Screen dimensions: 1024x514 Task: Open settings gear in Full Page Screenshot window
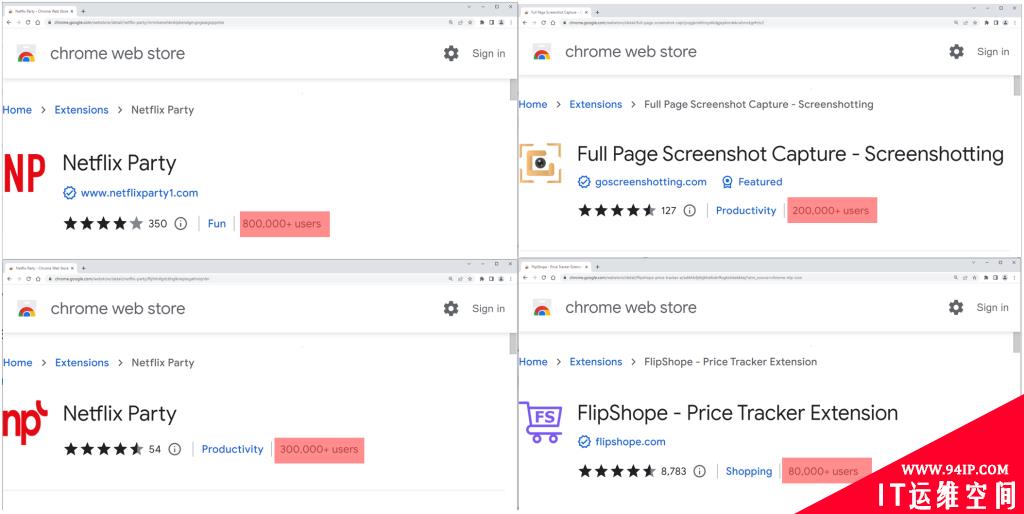pyautogui.click(x=957, y=52)
